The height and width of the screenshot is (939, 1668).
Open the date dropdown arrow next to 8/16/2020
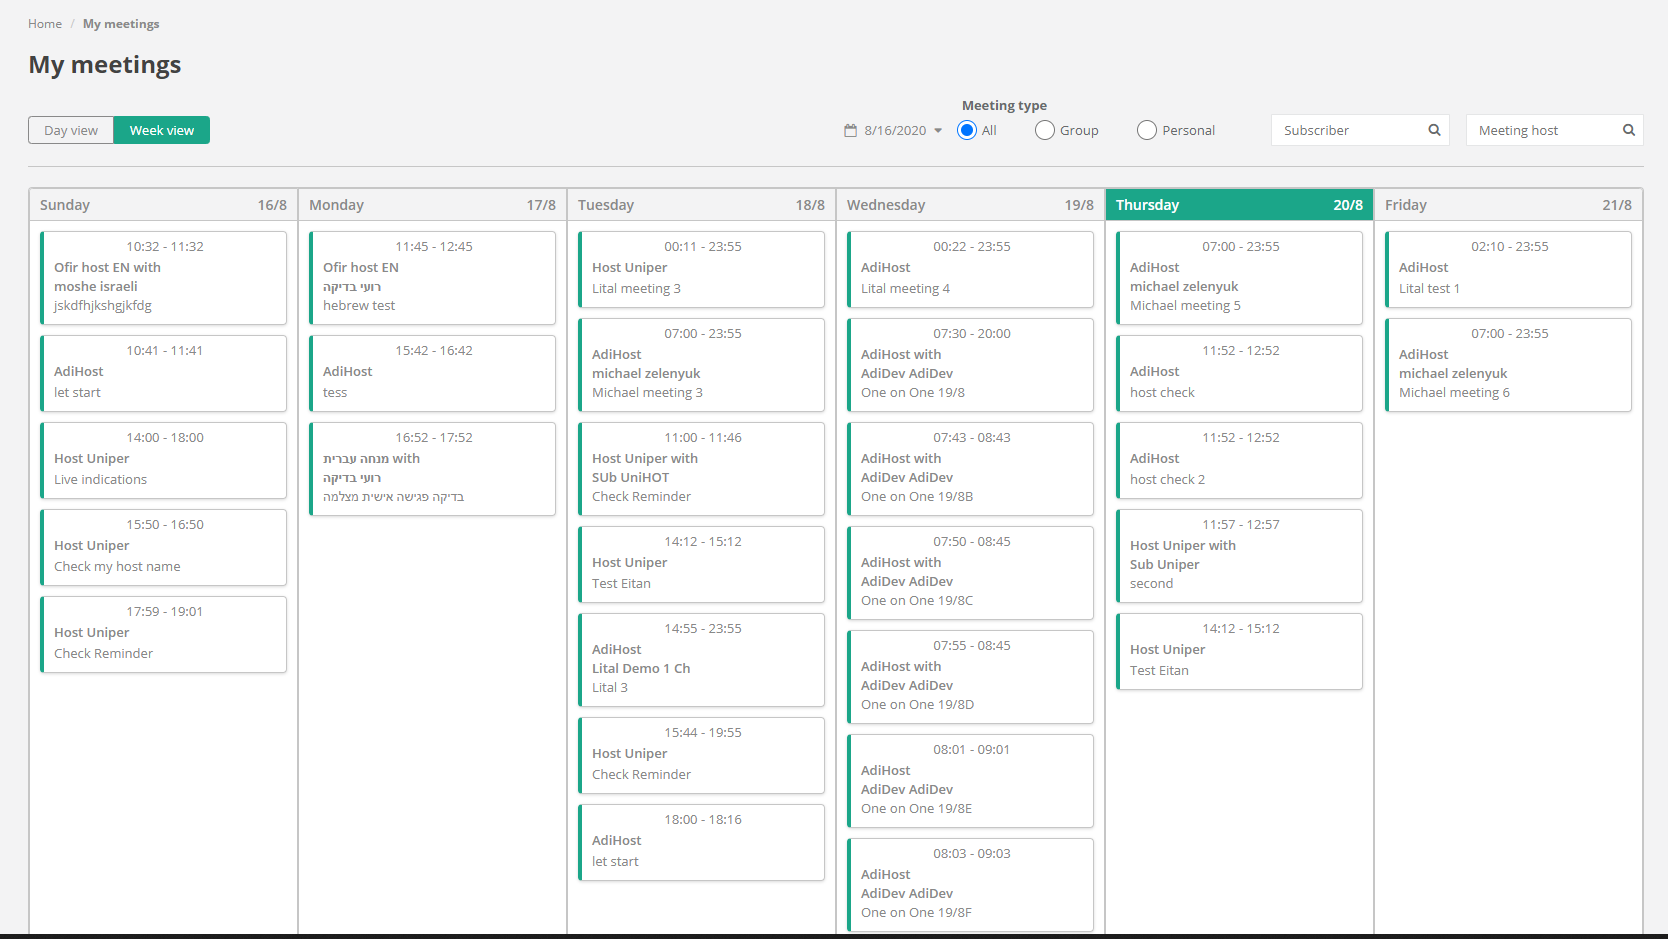938,131
